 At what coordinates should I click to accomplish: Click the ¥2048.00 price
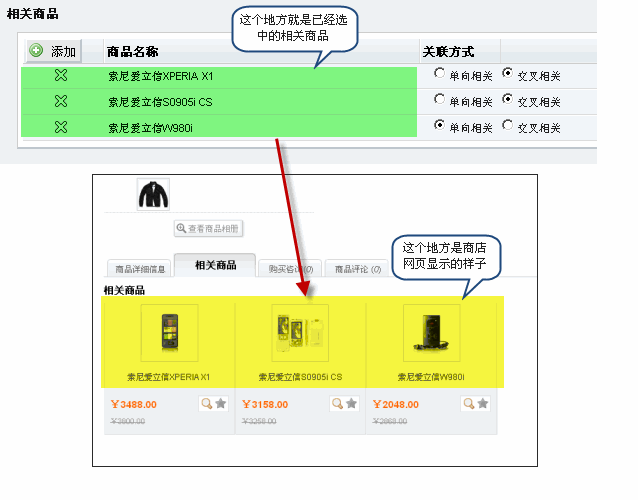click(395, 404)
